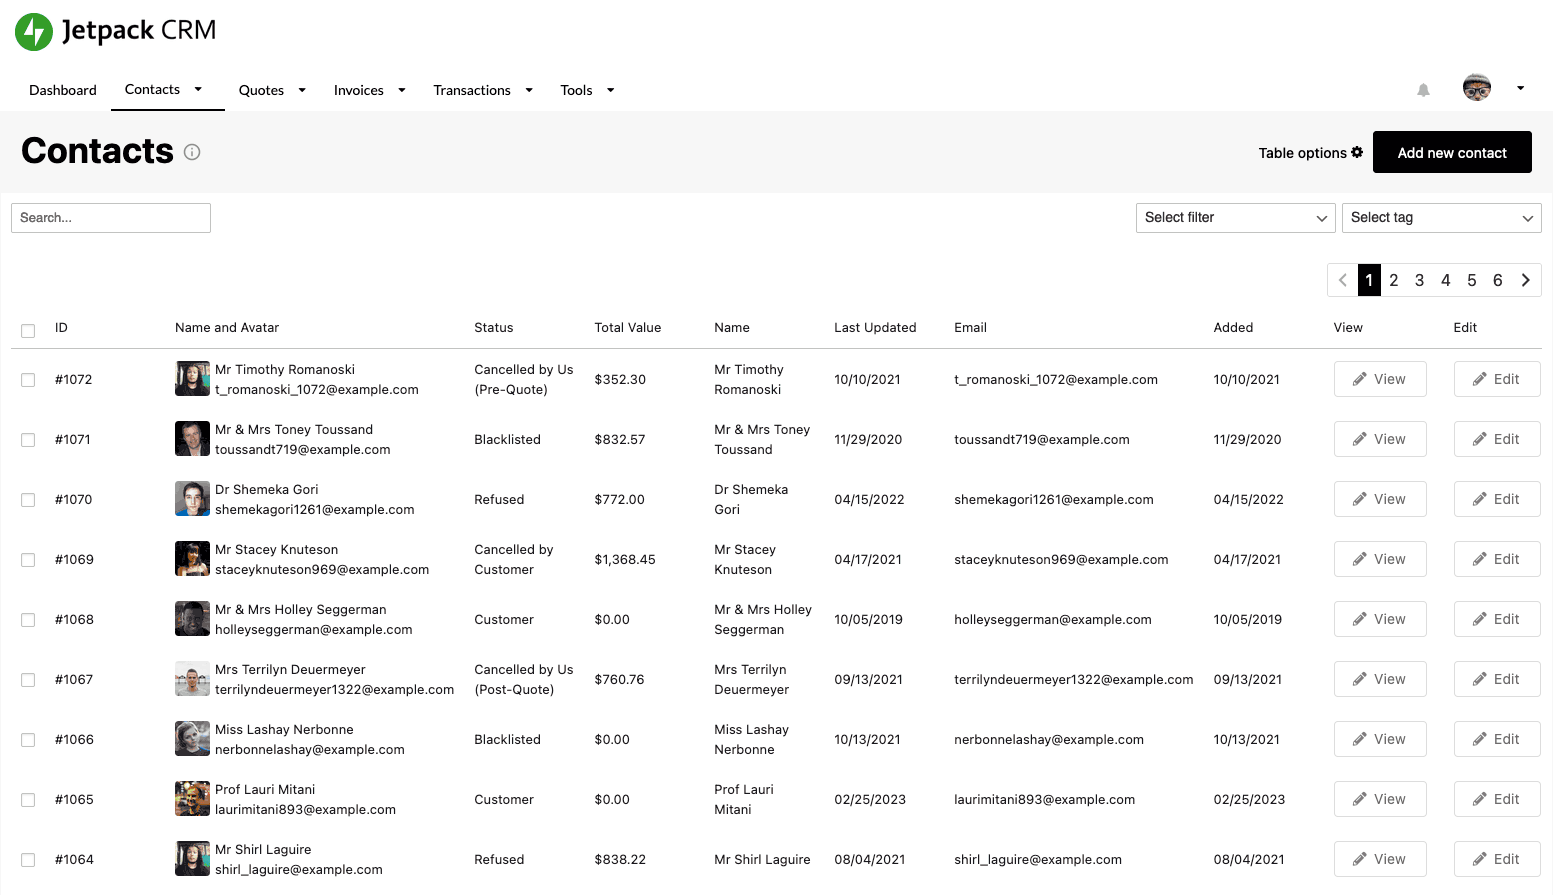Open the notifications bell icon
1553x895 pixels.
(x=1423, y=90)
